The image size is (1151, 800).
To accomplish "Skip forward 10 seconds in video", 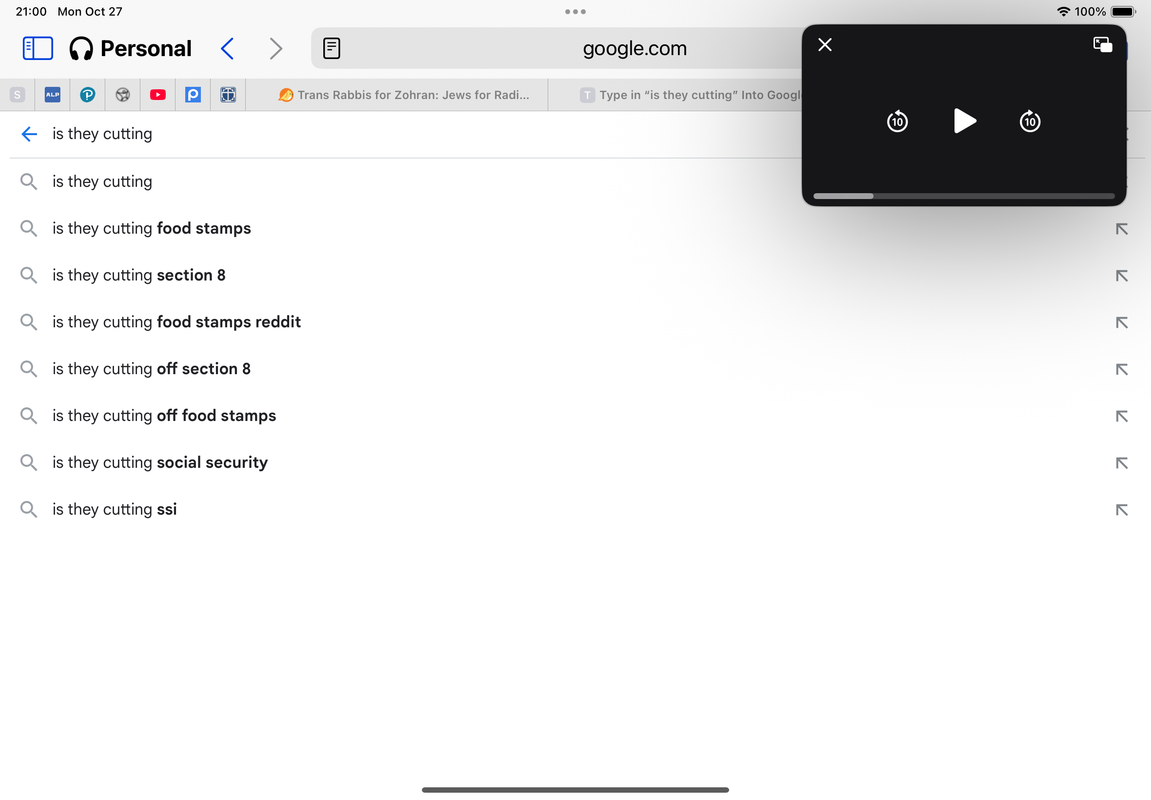I will [x=1030, y=121].
